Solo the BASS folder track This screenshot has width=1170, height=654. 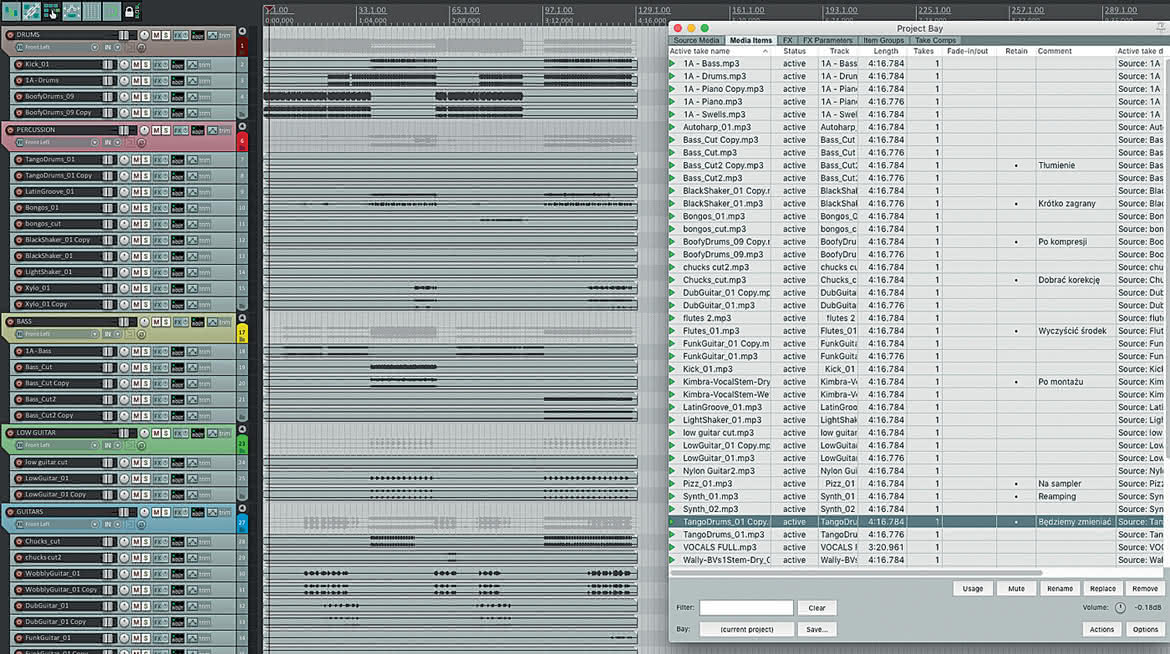(166, 323)
